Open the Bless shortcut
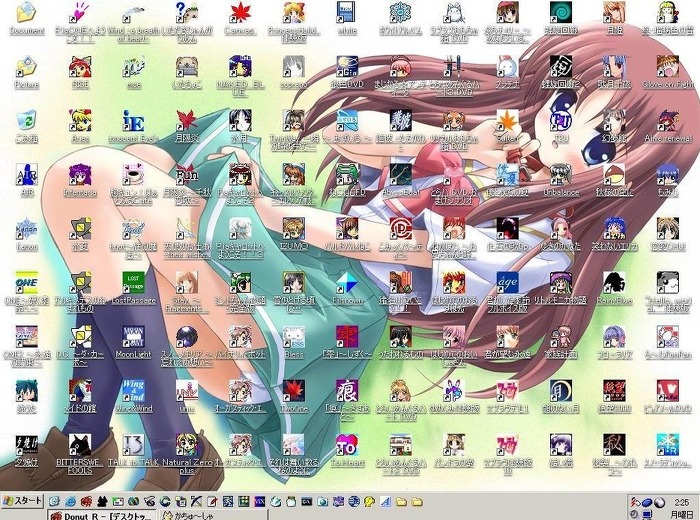Viewport: 700px width, 520px height. pyautogui.click(x=294, y=337)
